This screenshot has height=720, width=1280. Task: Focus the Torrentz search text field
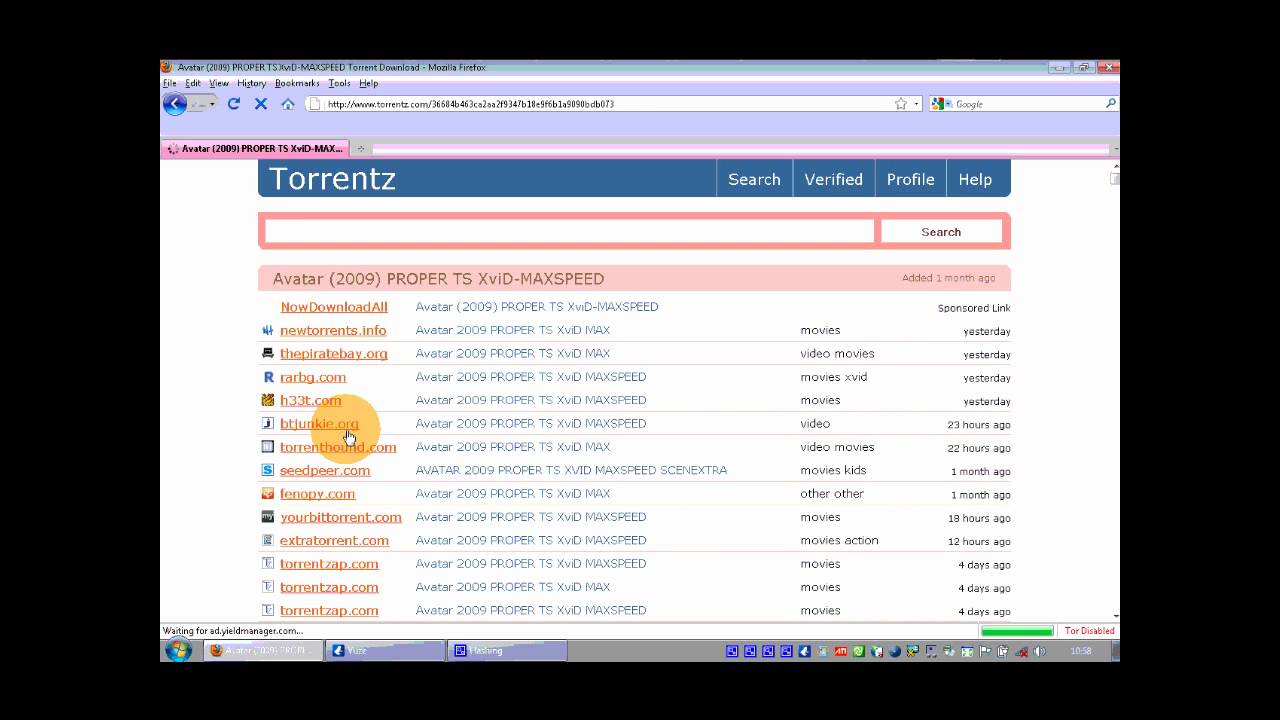(x=569, y=231)
